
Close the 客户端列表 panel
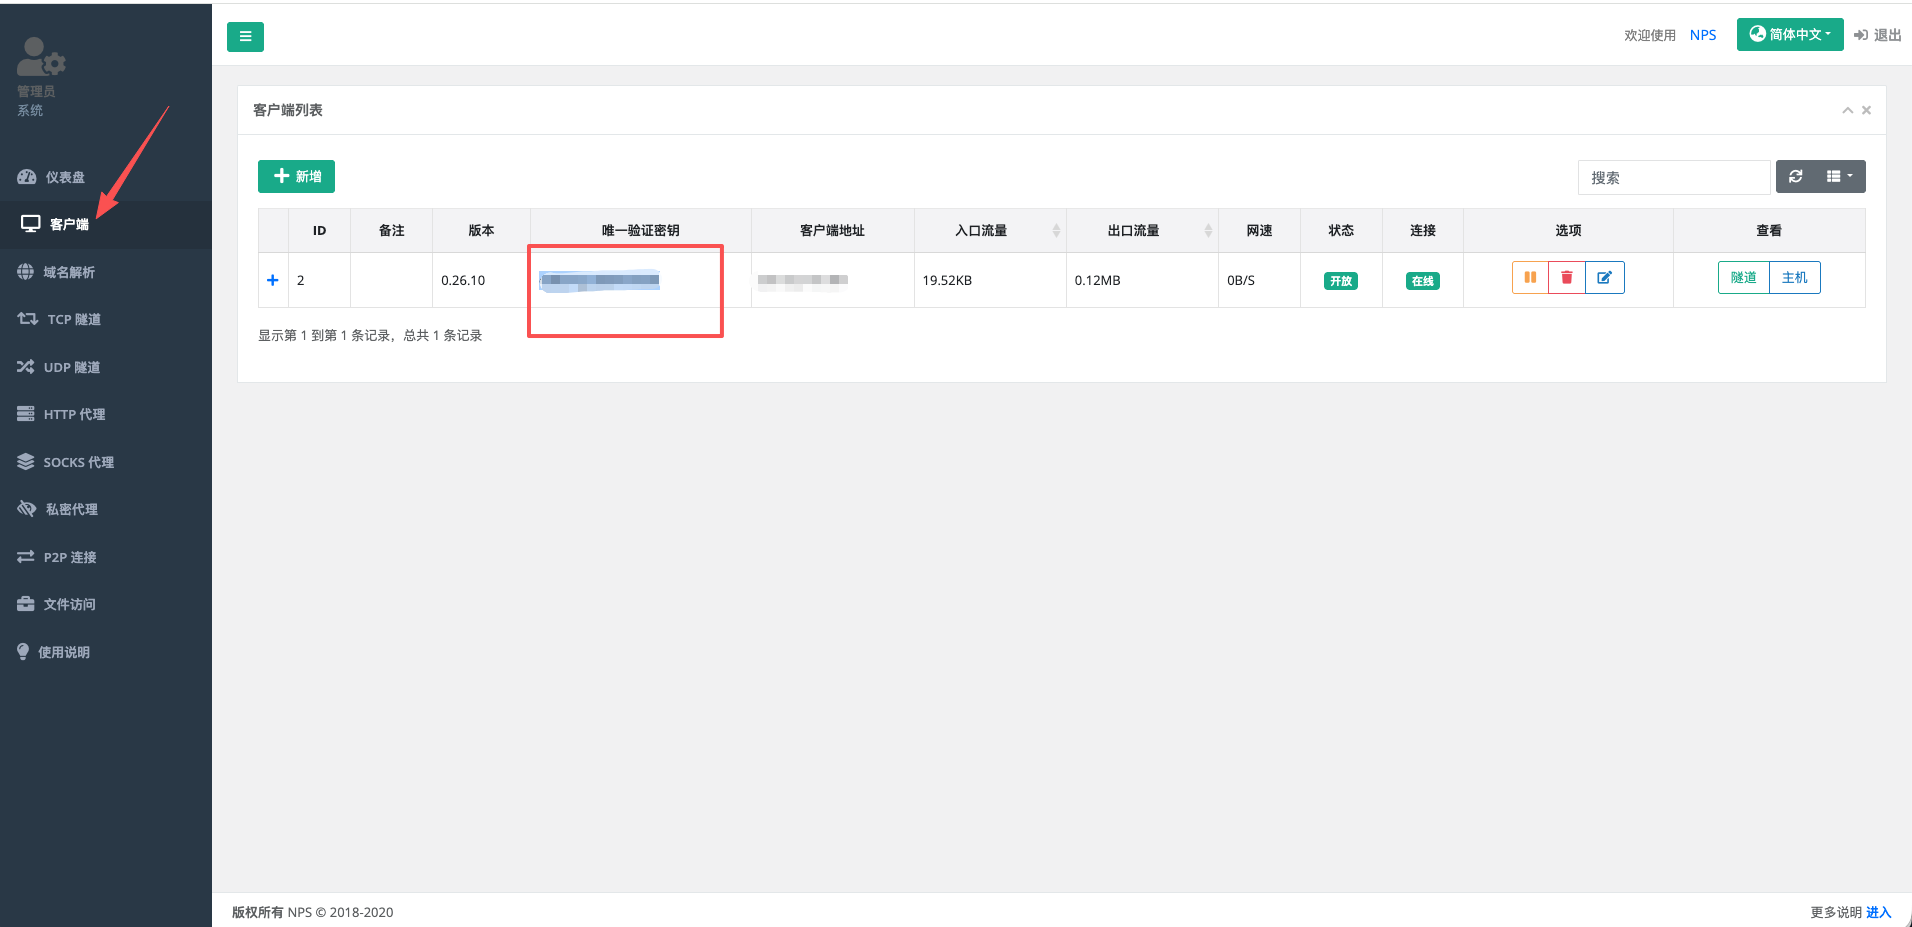1866,111
